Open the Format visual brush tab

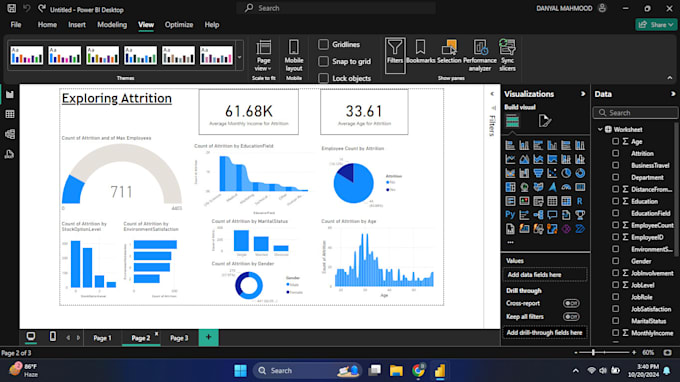(x=544, y=121)
